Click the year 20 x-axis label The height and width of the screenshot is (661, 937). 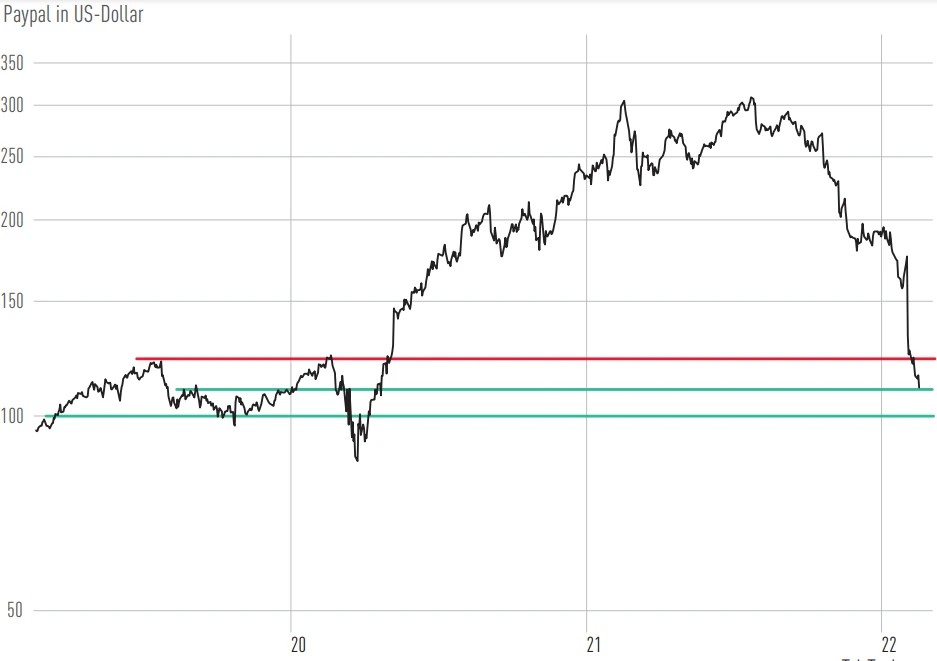point(297,644)
